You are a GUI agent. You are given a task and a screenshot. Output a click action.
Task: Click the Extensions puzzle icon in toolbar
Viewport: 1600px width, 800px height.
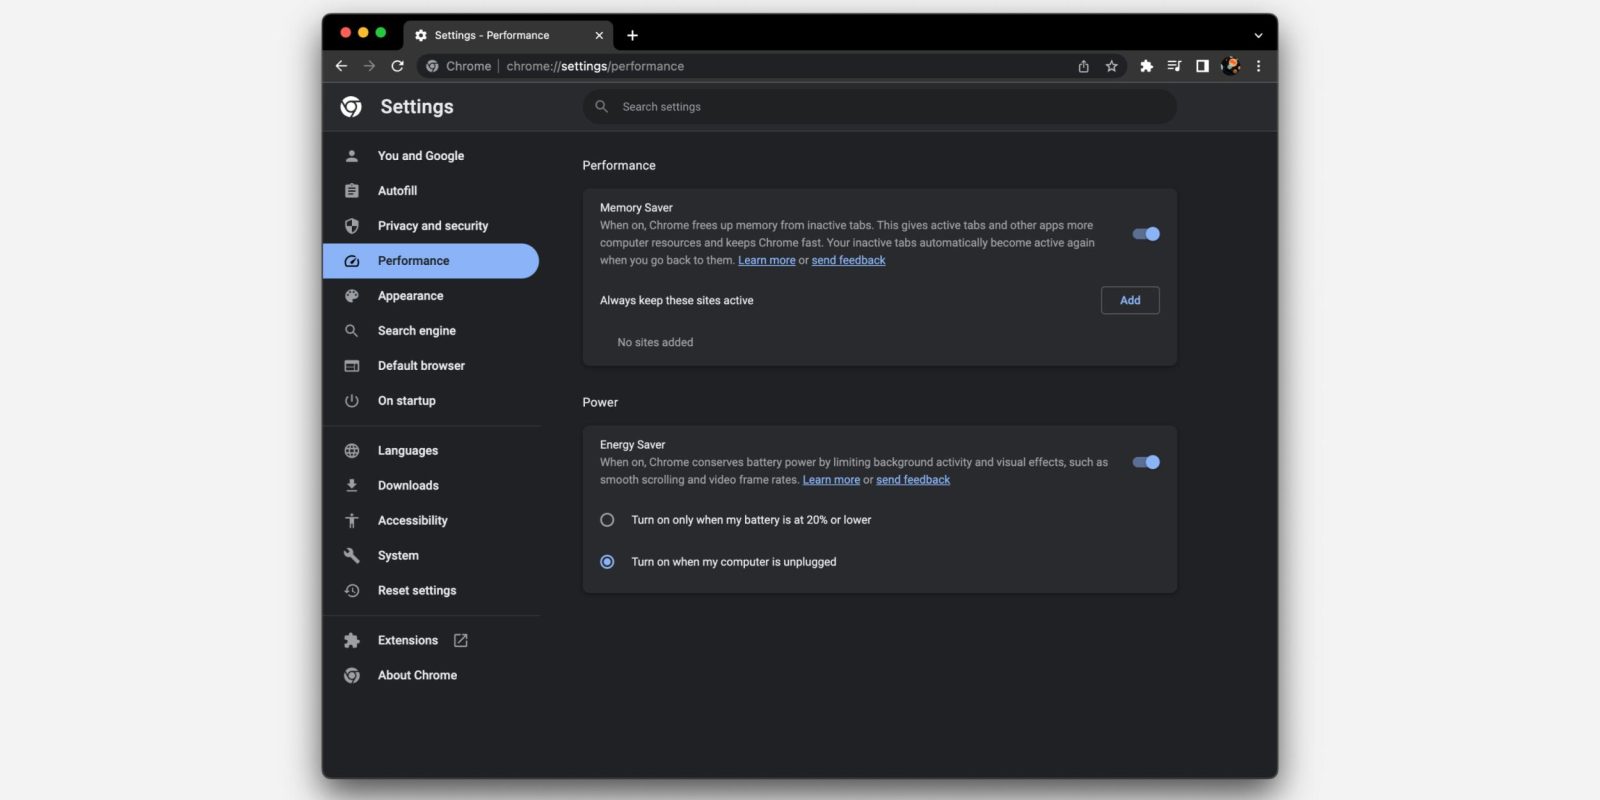[x=1146, y=66]
